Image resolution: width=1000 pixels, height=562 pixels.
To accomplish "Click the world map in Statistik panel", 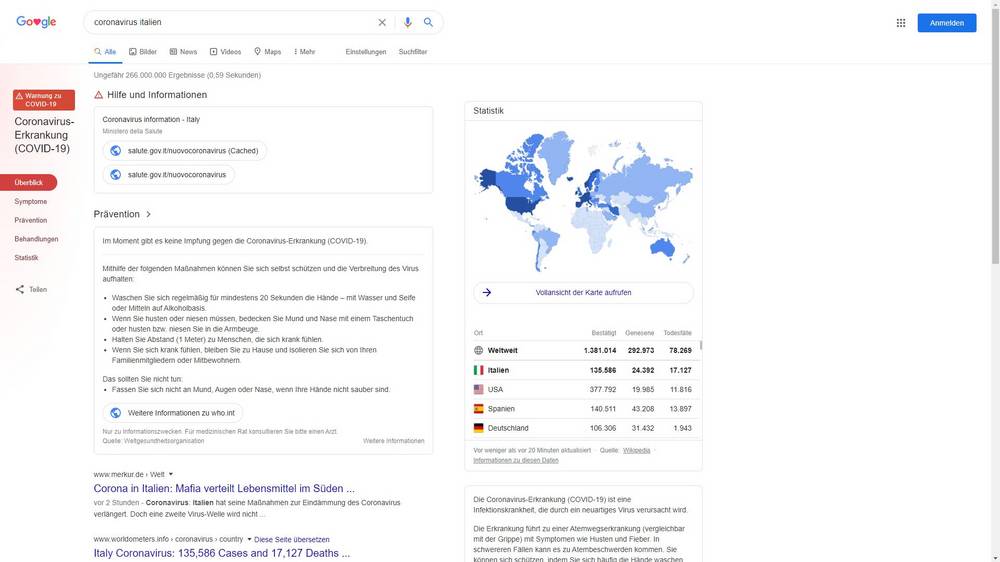I will [583, 201].
